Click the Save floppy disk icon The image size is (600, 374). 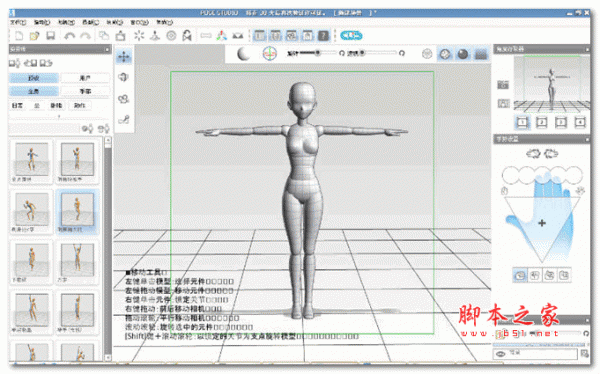click(x=51, y=36)
